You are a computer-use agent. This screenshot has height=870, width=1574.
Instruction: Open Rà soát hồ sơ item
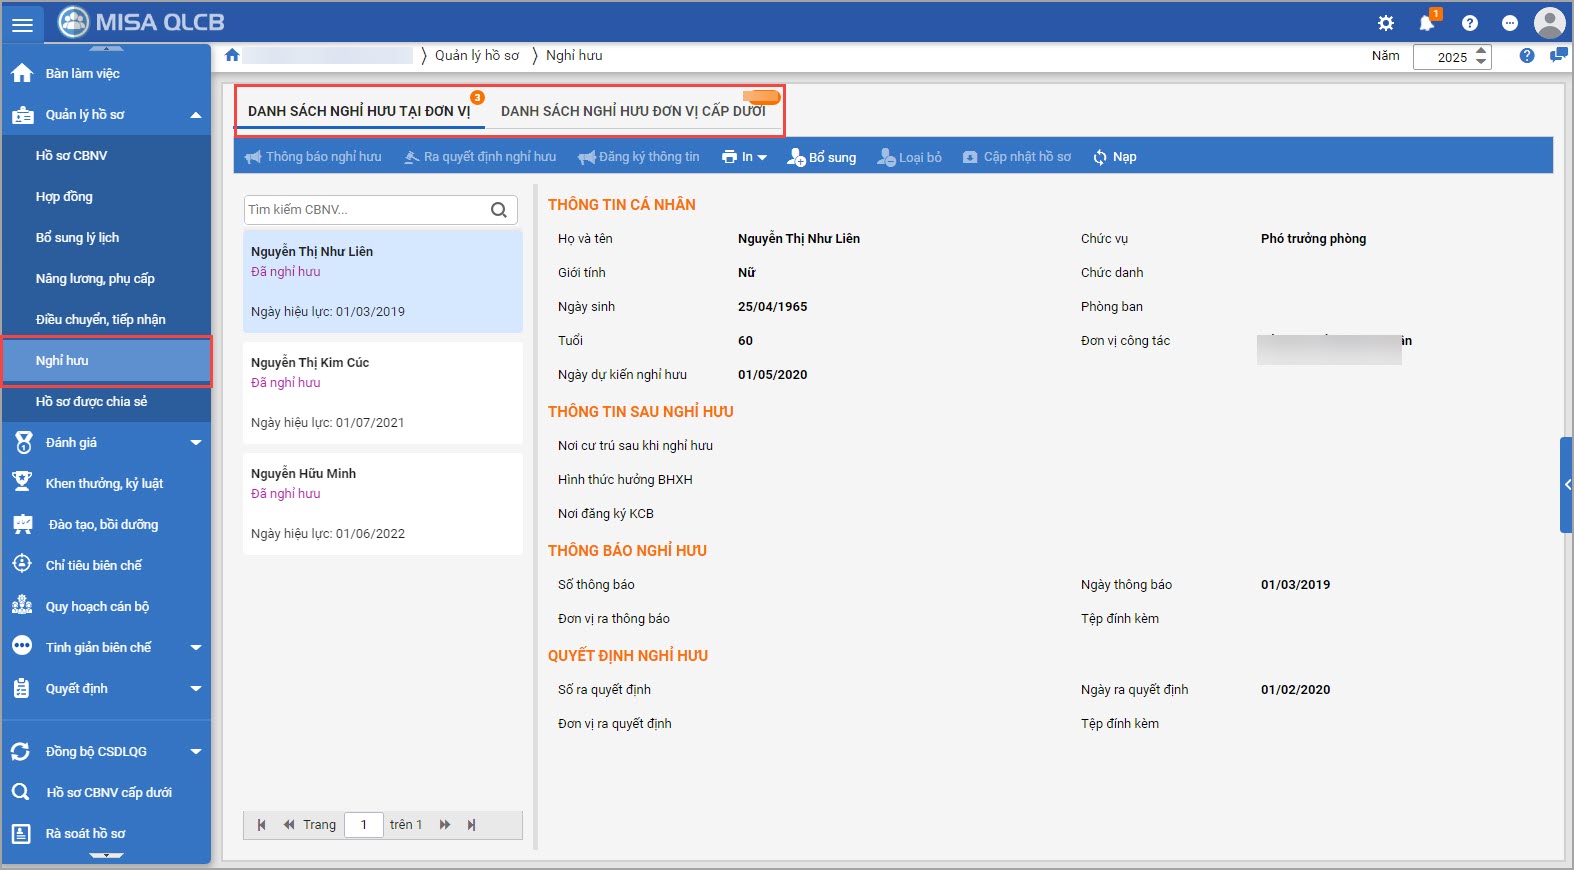106,833
